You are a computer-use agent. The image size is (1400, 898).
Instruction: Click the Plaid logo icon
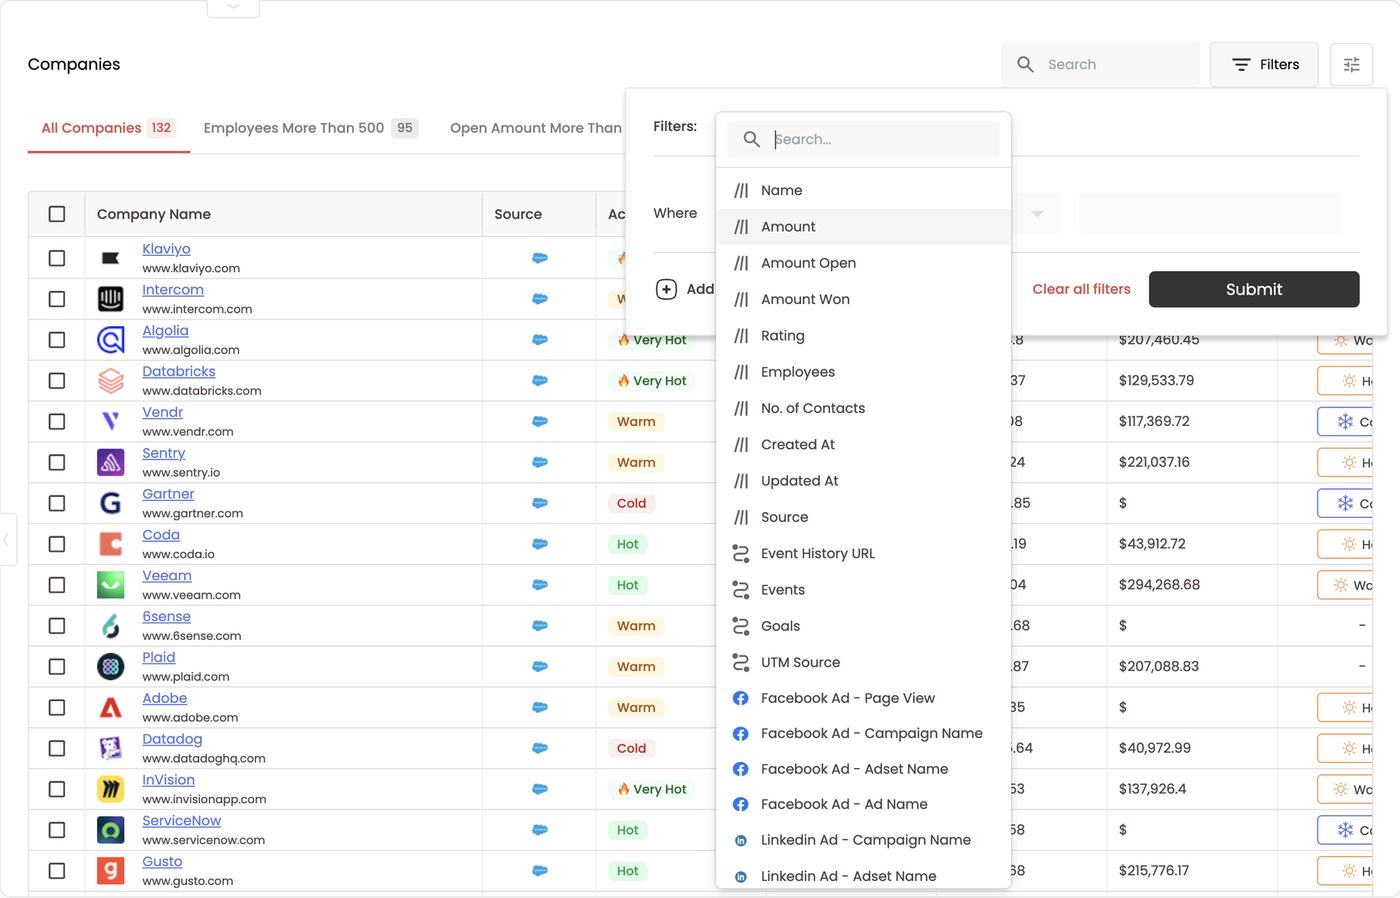click(111, 666)
